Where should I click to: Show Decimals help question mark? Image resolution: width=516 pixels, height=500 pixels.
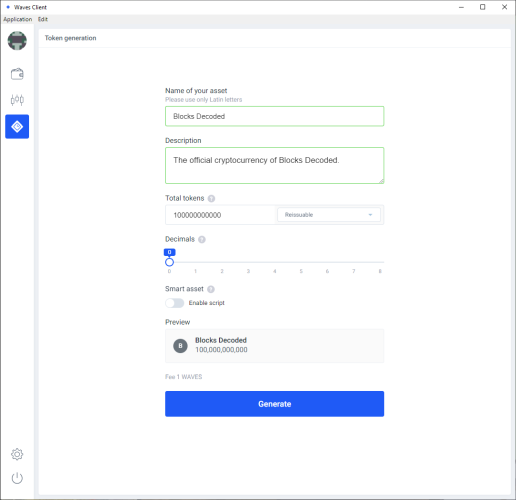[202, 239]
